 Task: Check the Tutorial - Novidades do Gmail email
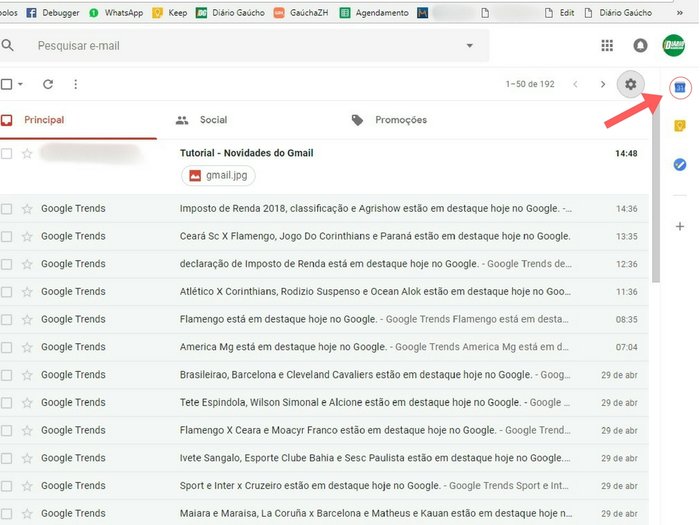[x=6, y=154]
